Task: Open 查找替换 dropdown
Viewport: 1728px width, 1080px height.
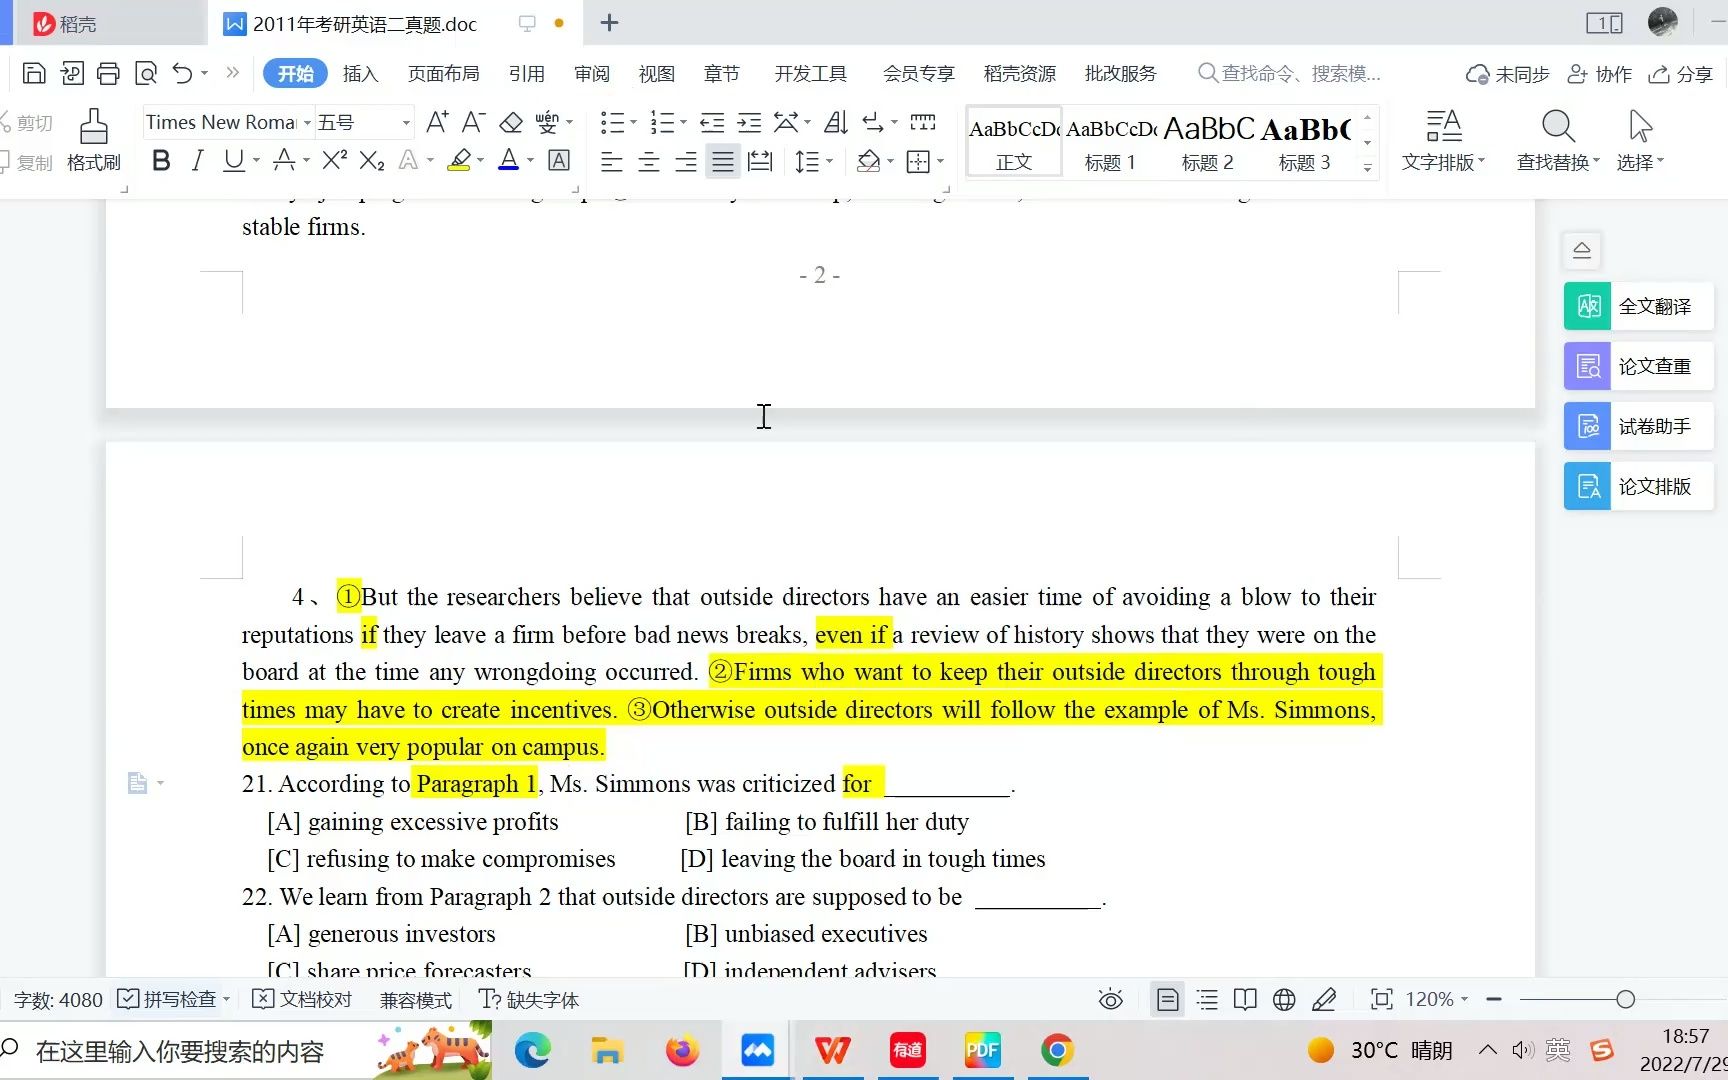Action: (1557, 141)
